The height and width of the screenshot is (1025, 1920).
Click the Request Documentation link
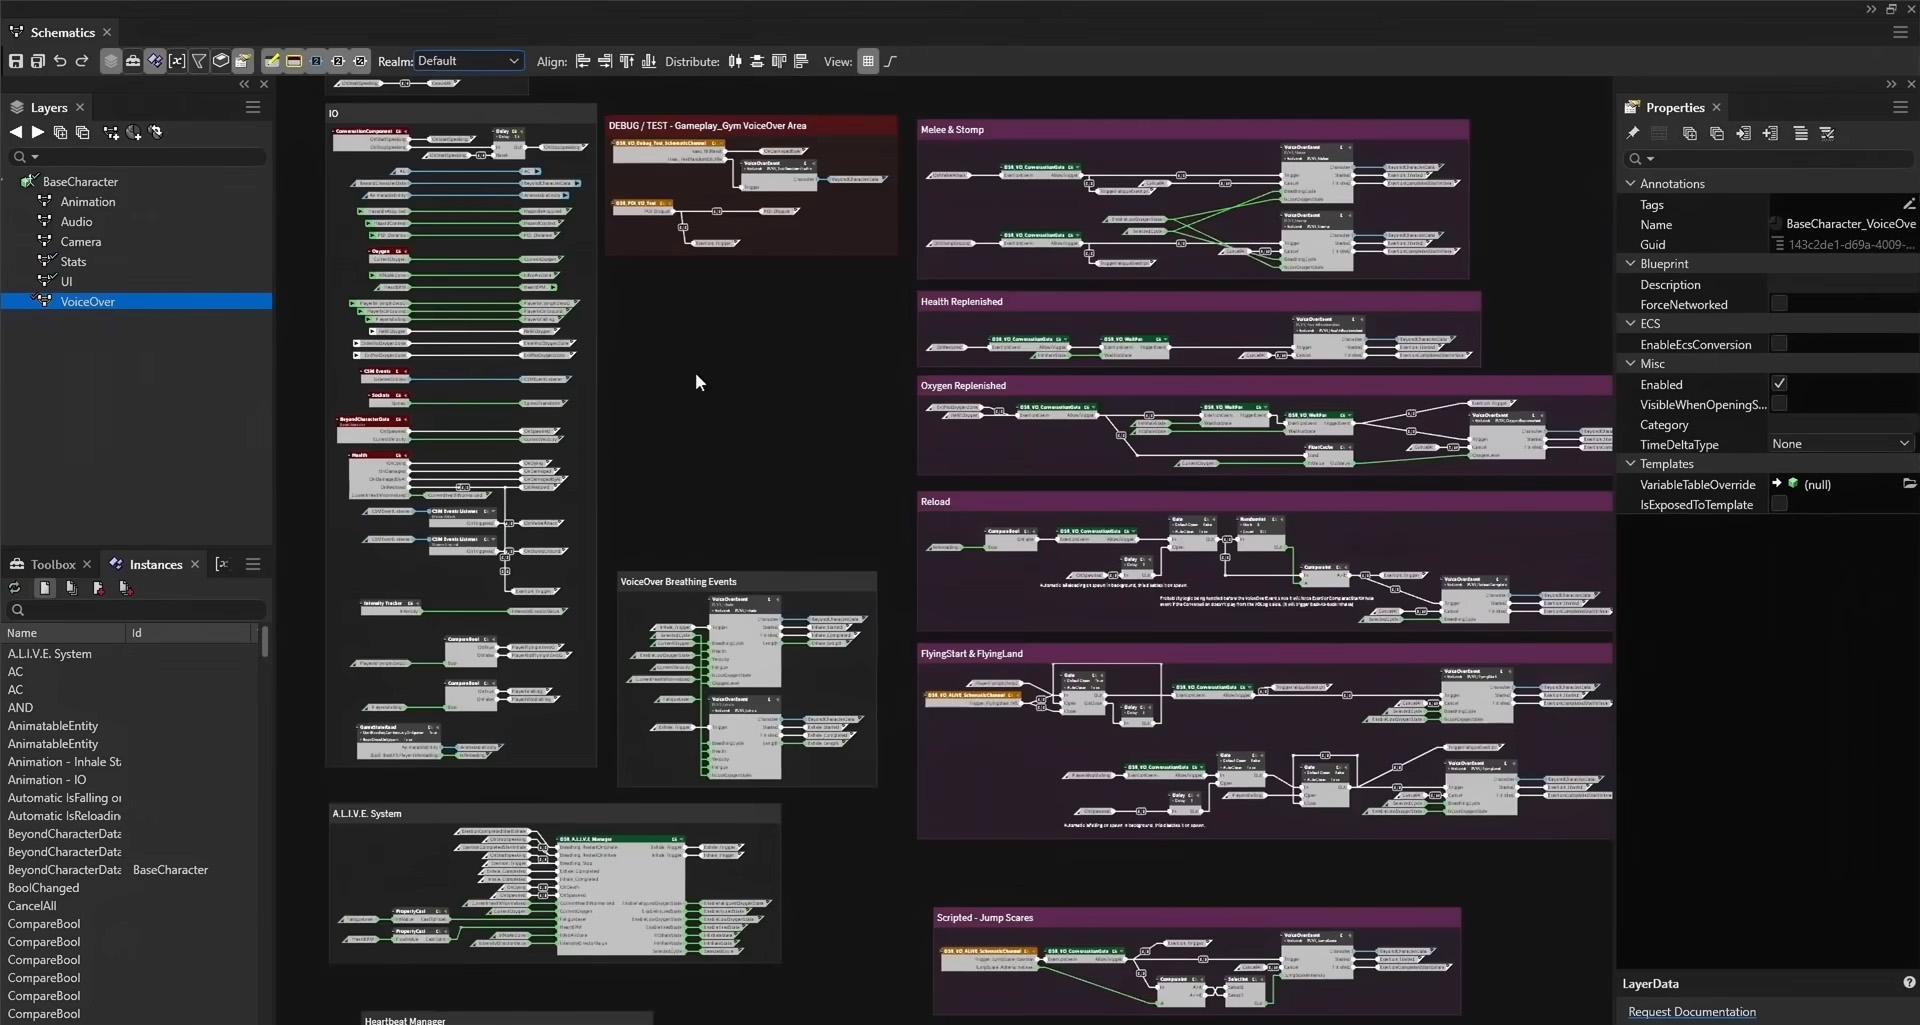1691,1012
